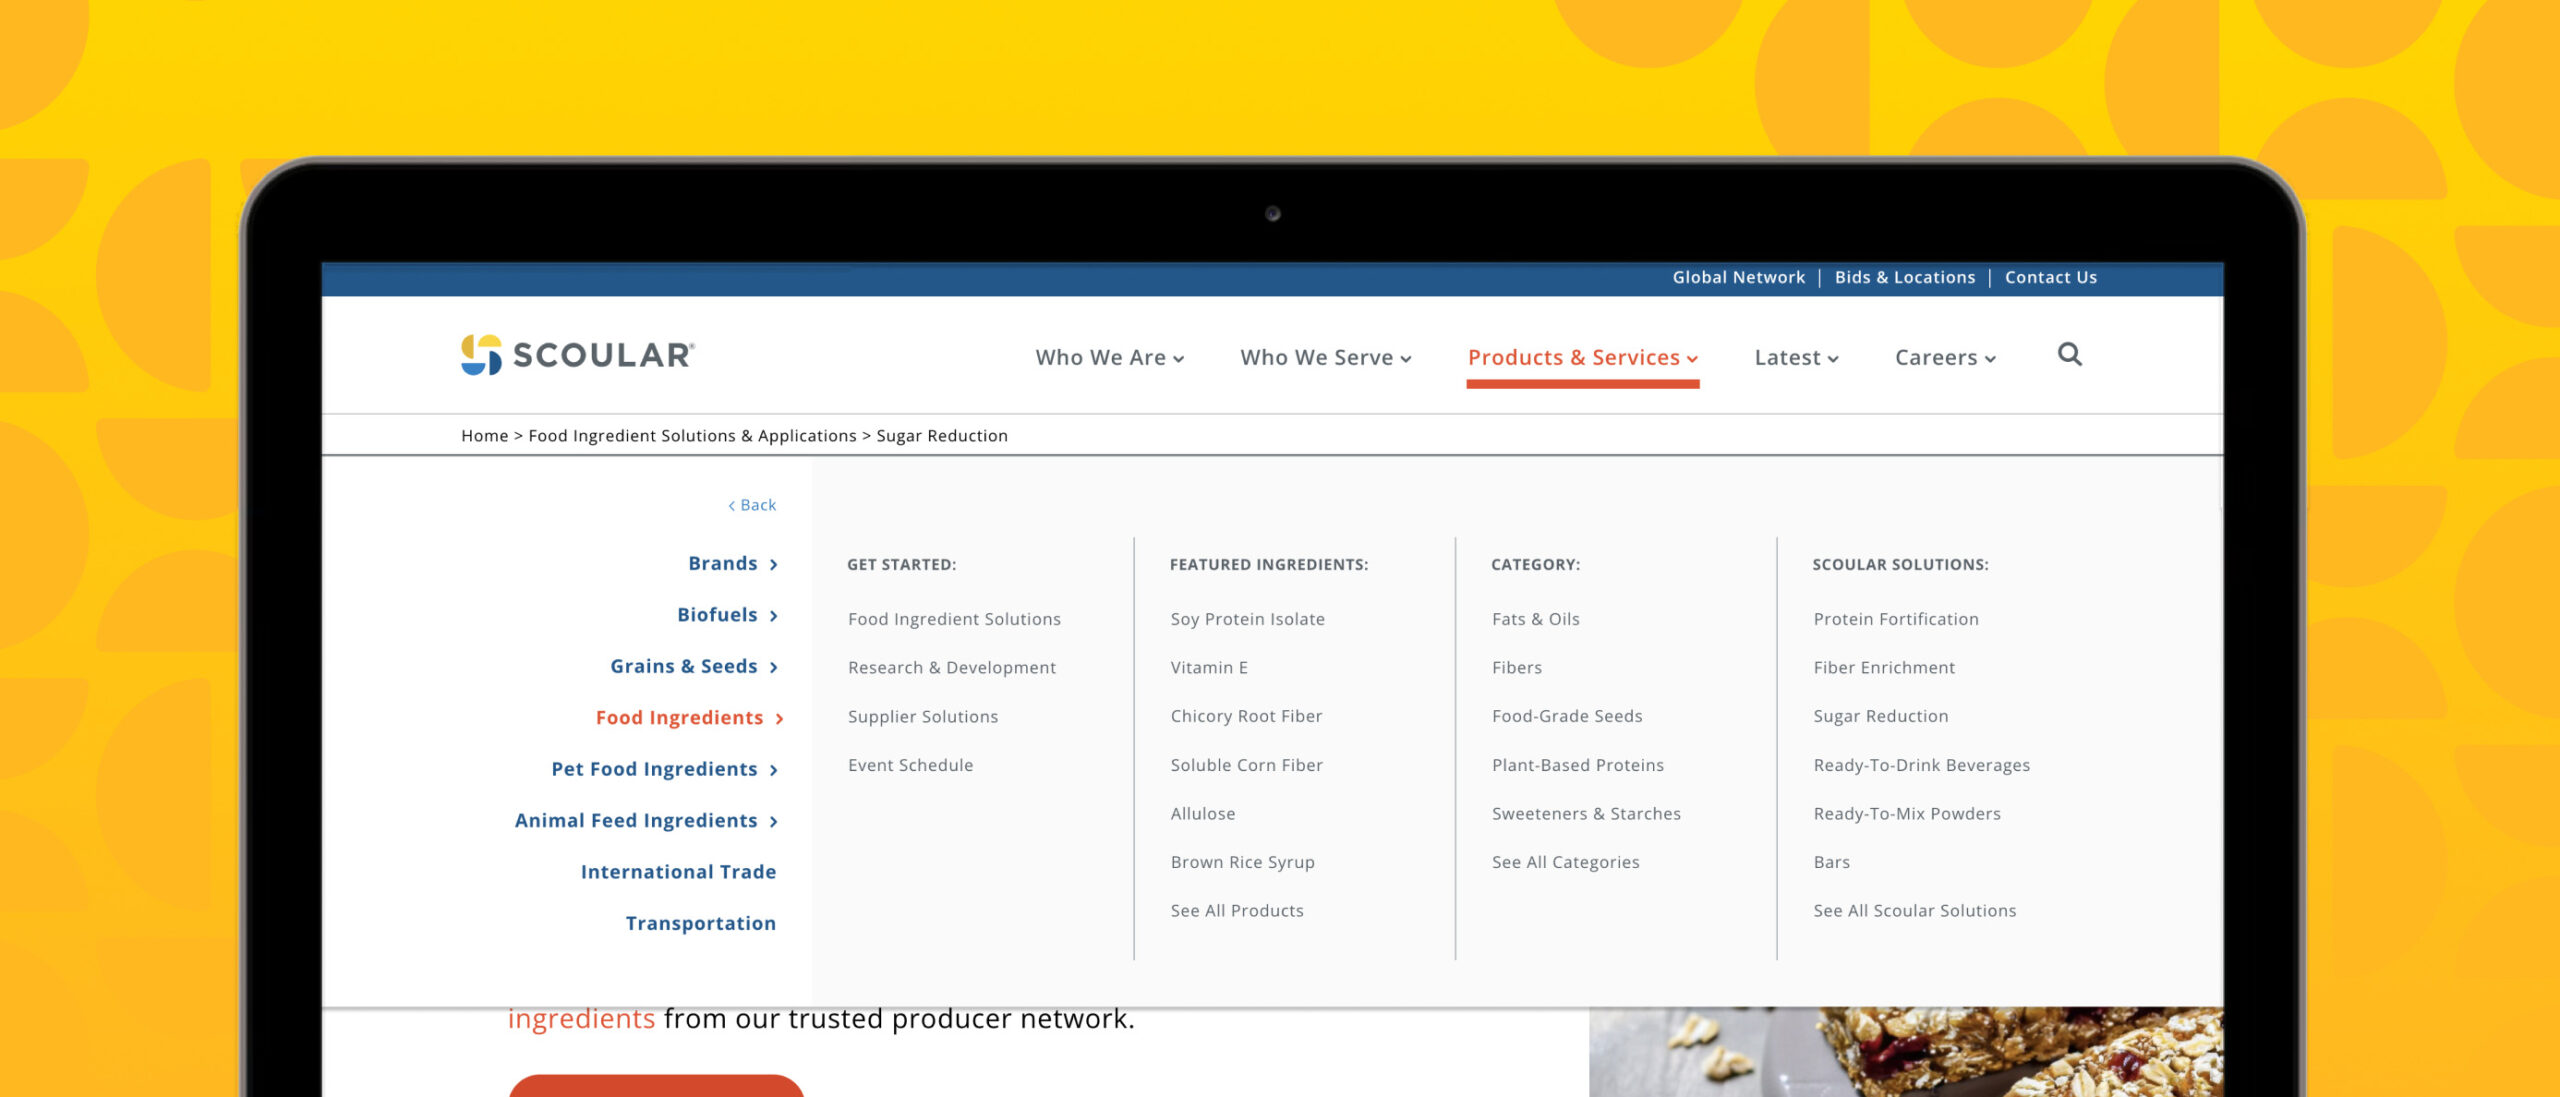Expand the Brands category
Image resolution: width=2560 pixels, height=1097 pixels.
tap(724, 563)
